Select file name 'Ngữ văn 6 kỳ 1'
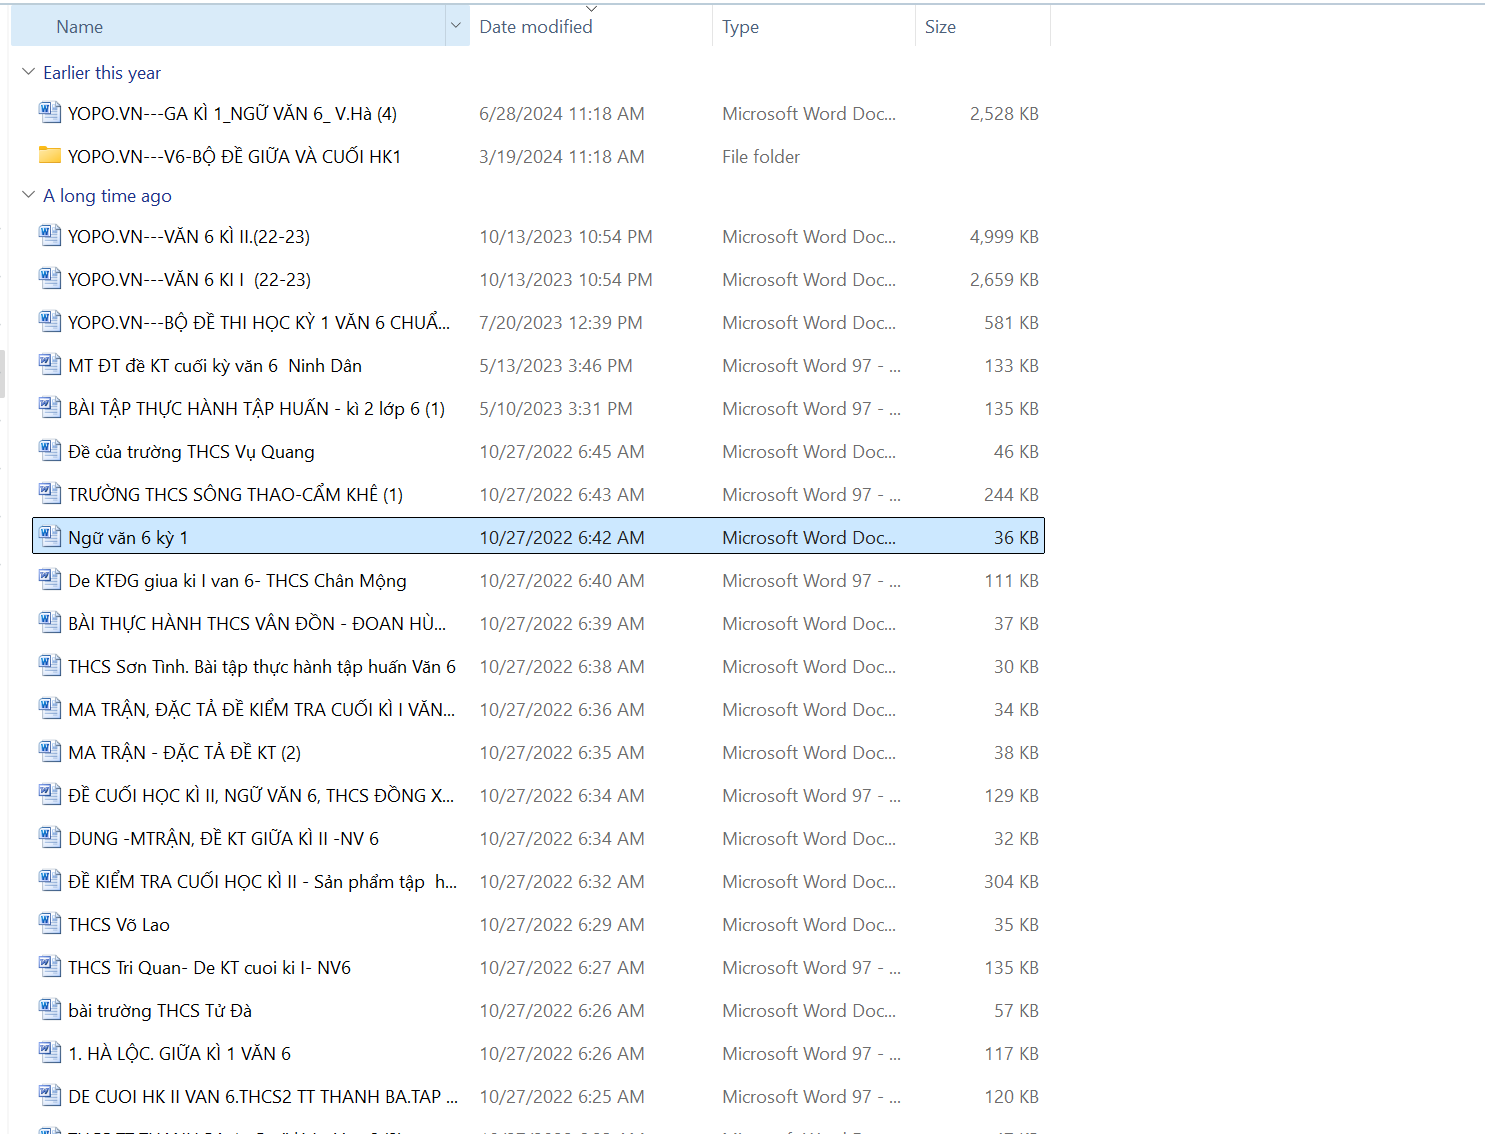This screenshot has height=1139, width=1485. coord(128,538)
